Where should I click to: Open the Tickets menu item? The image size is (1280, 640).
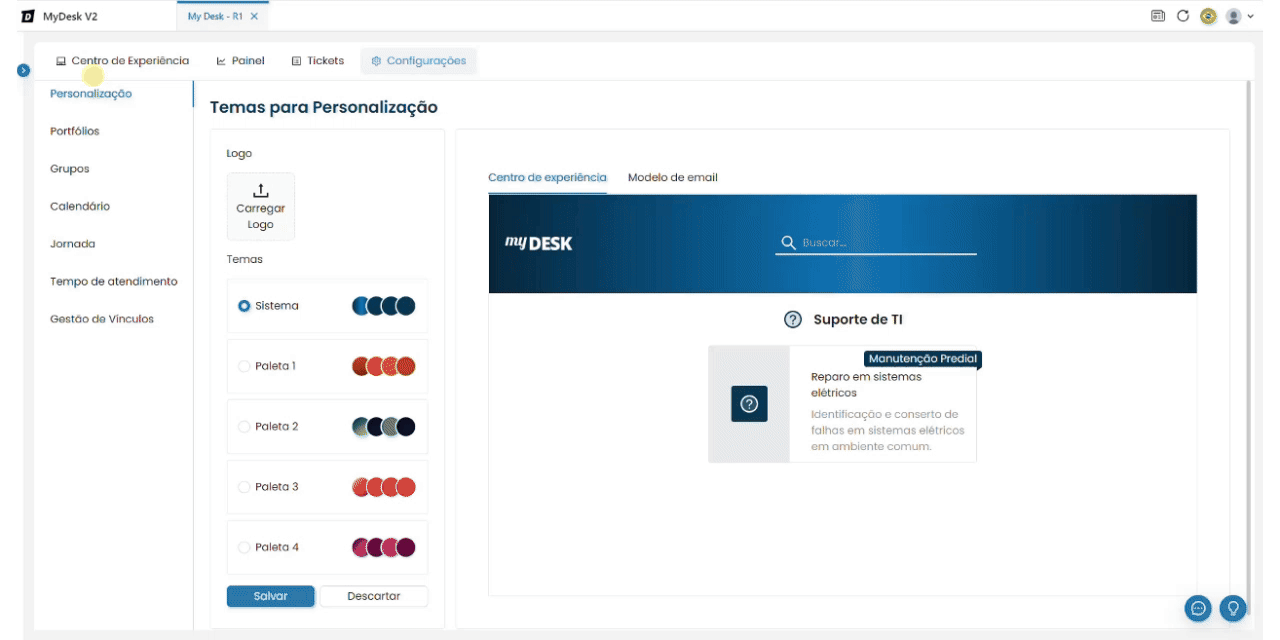317,61
